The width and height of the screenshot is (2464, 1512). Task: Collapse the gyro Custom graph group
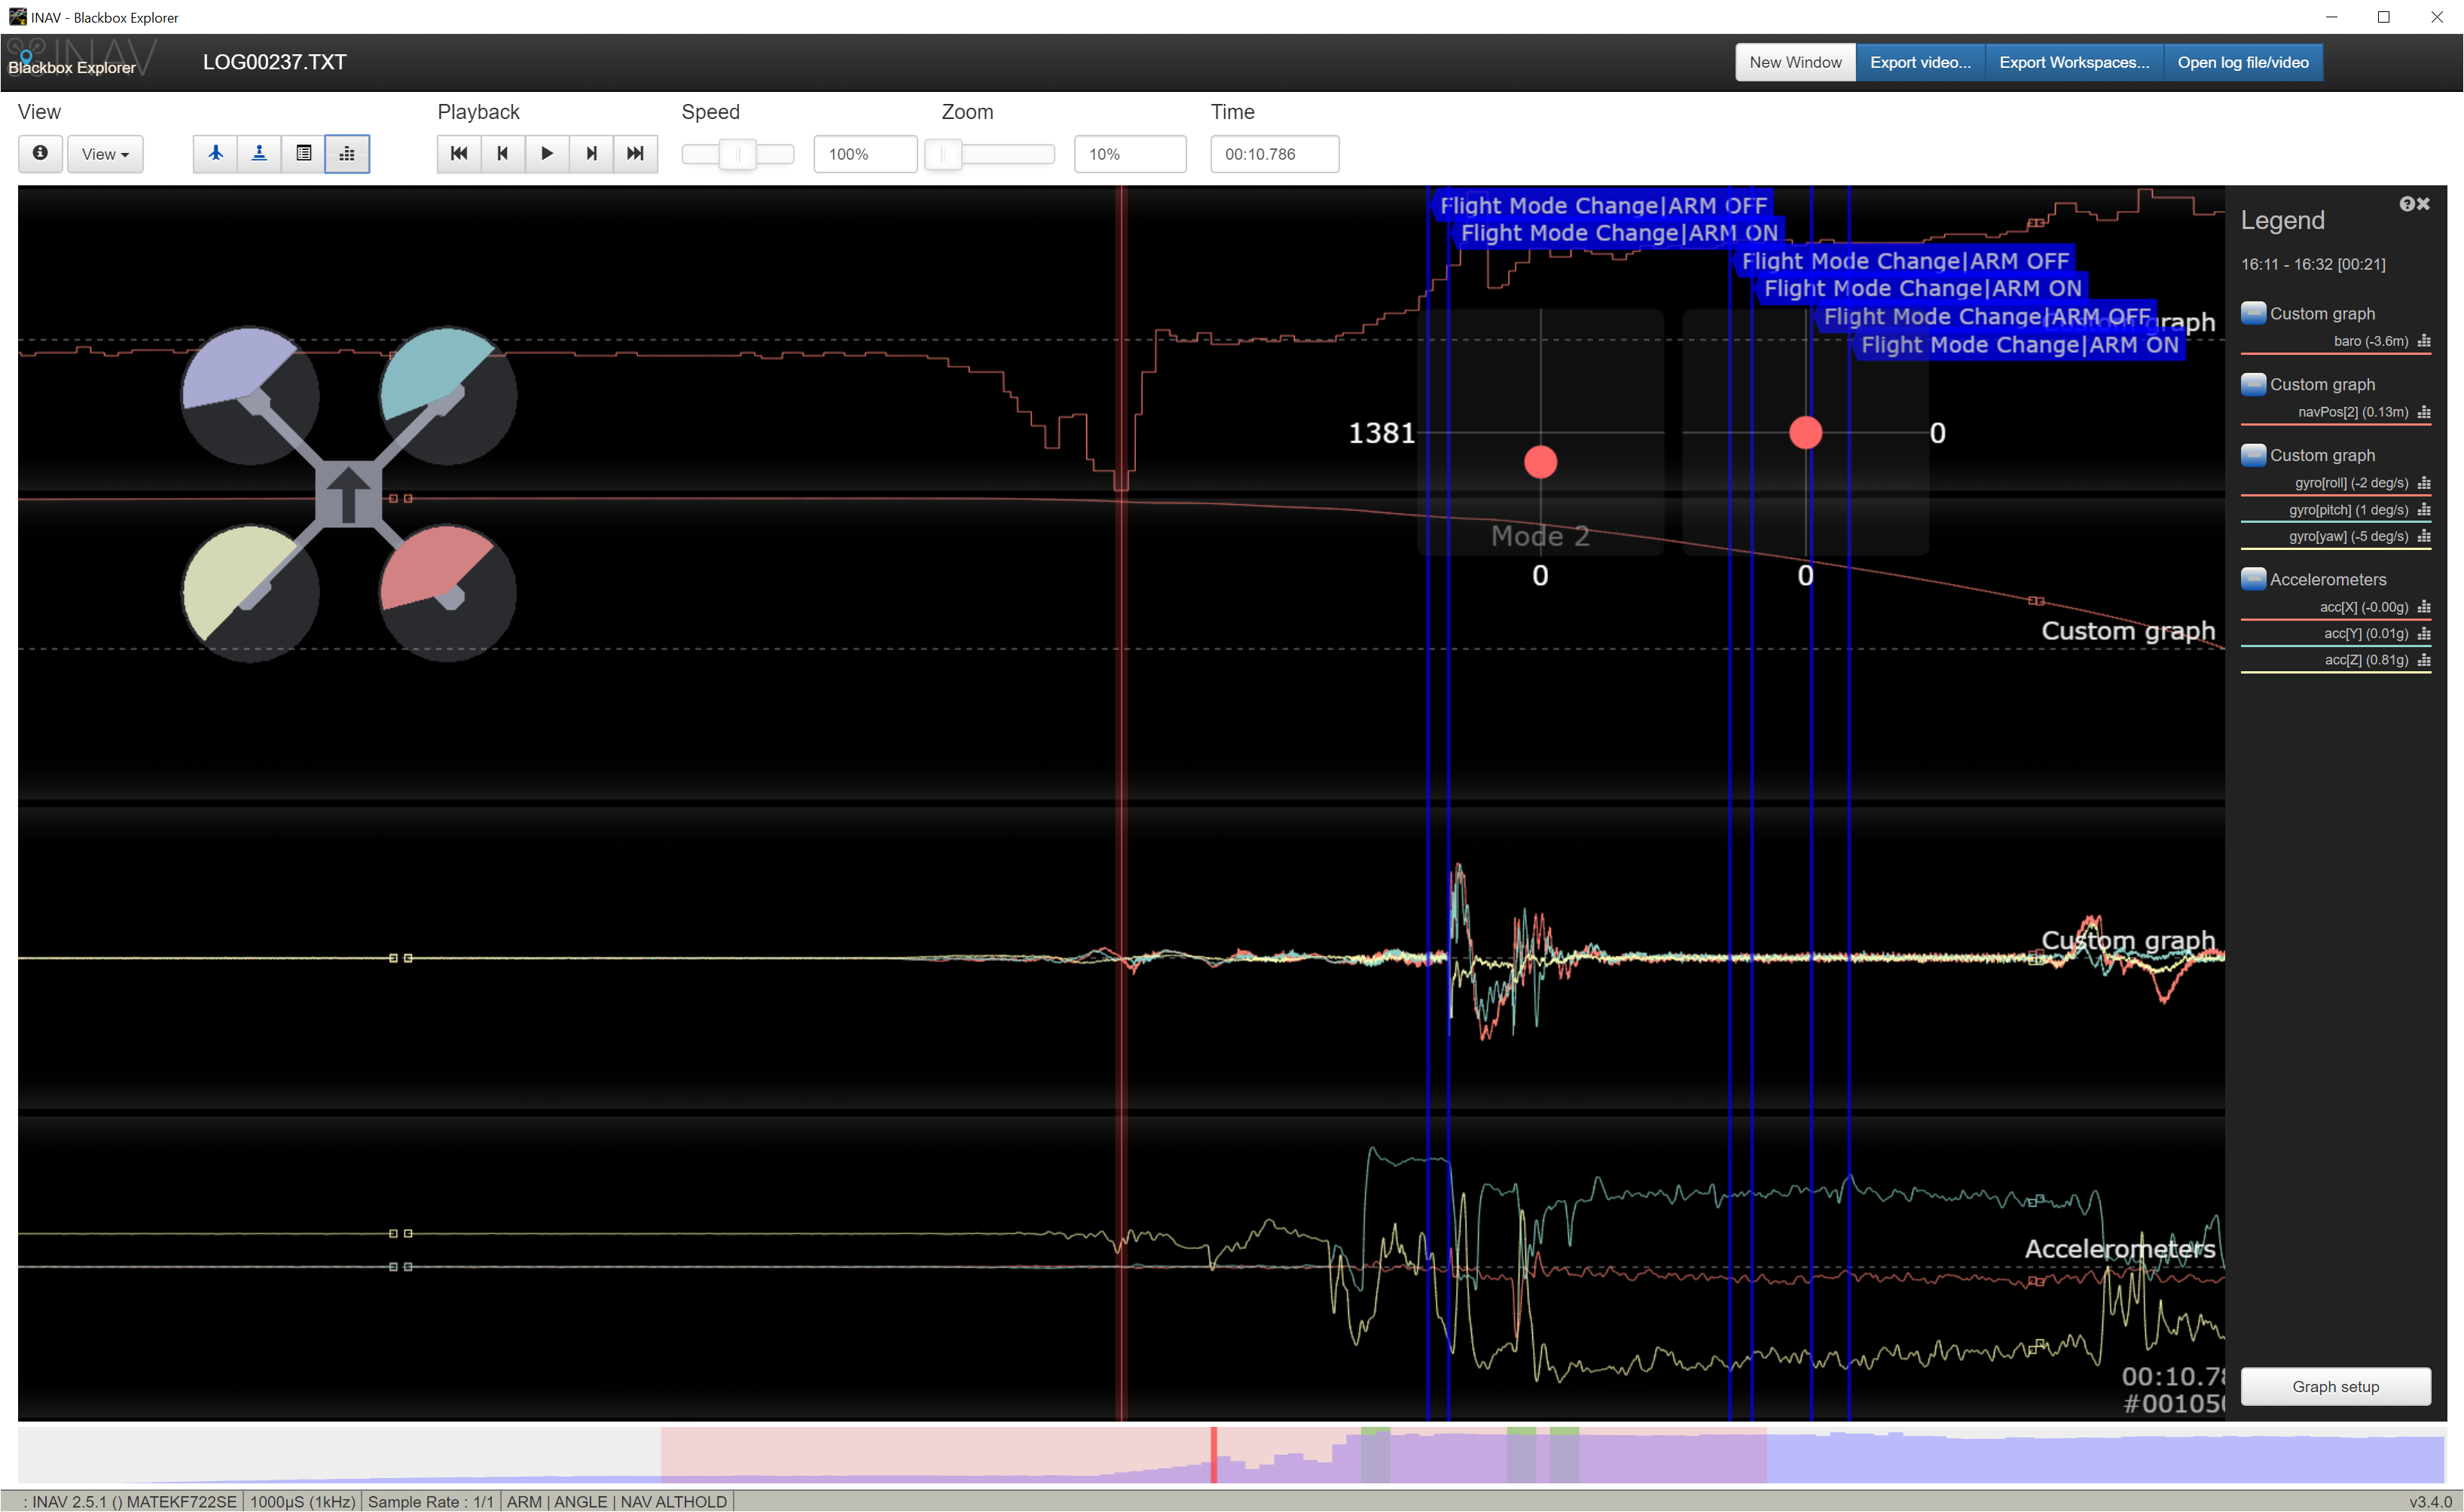click(2253, 455)
